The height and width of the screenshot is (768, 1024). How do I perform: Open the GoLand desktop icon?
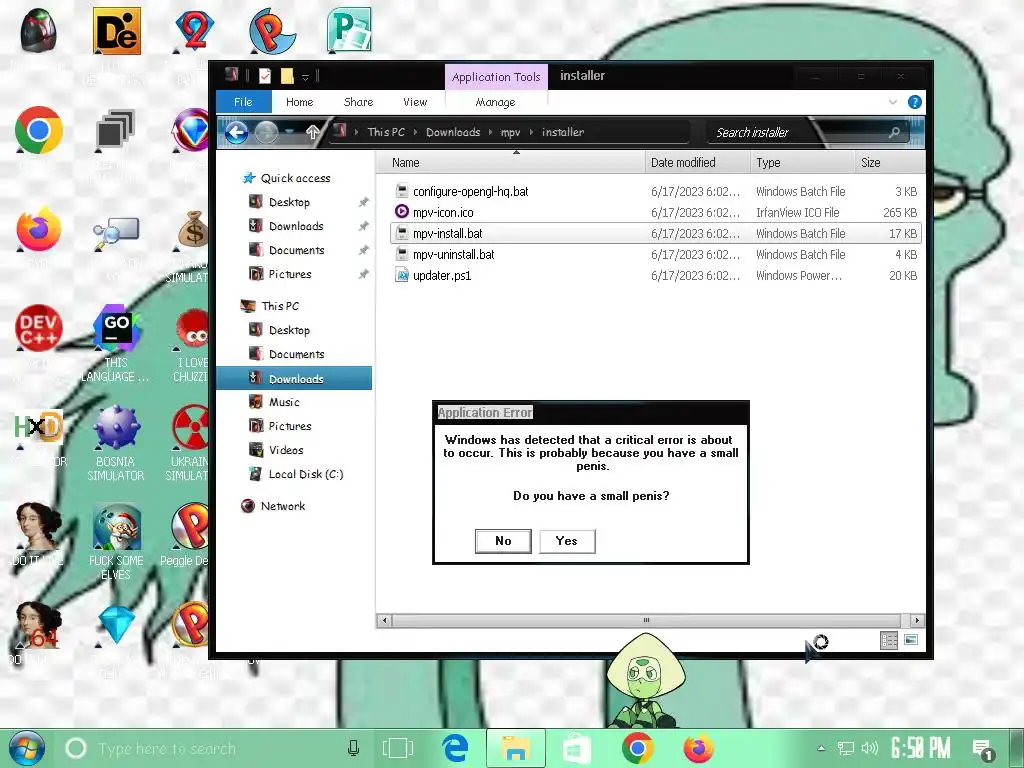click(x=116, y=328)
